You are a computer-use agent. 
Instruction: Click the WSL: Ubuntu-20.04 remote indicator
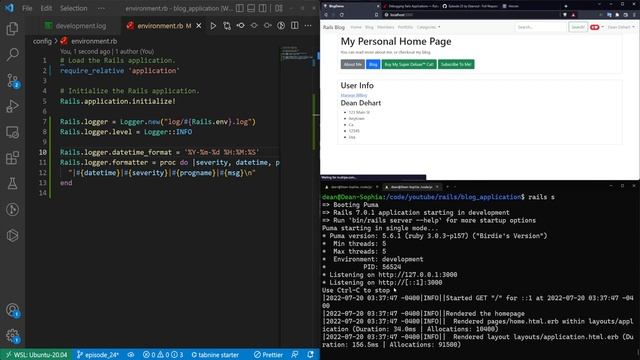click(36, 355)
